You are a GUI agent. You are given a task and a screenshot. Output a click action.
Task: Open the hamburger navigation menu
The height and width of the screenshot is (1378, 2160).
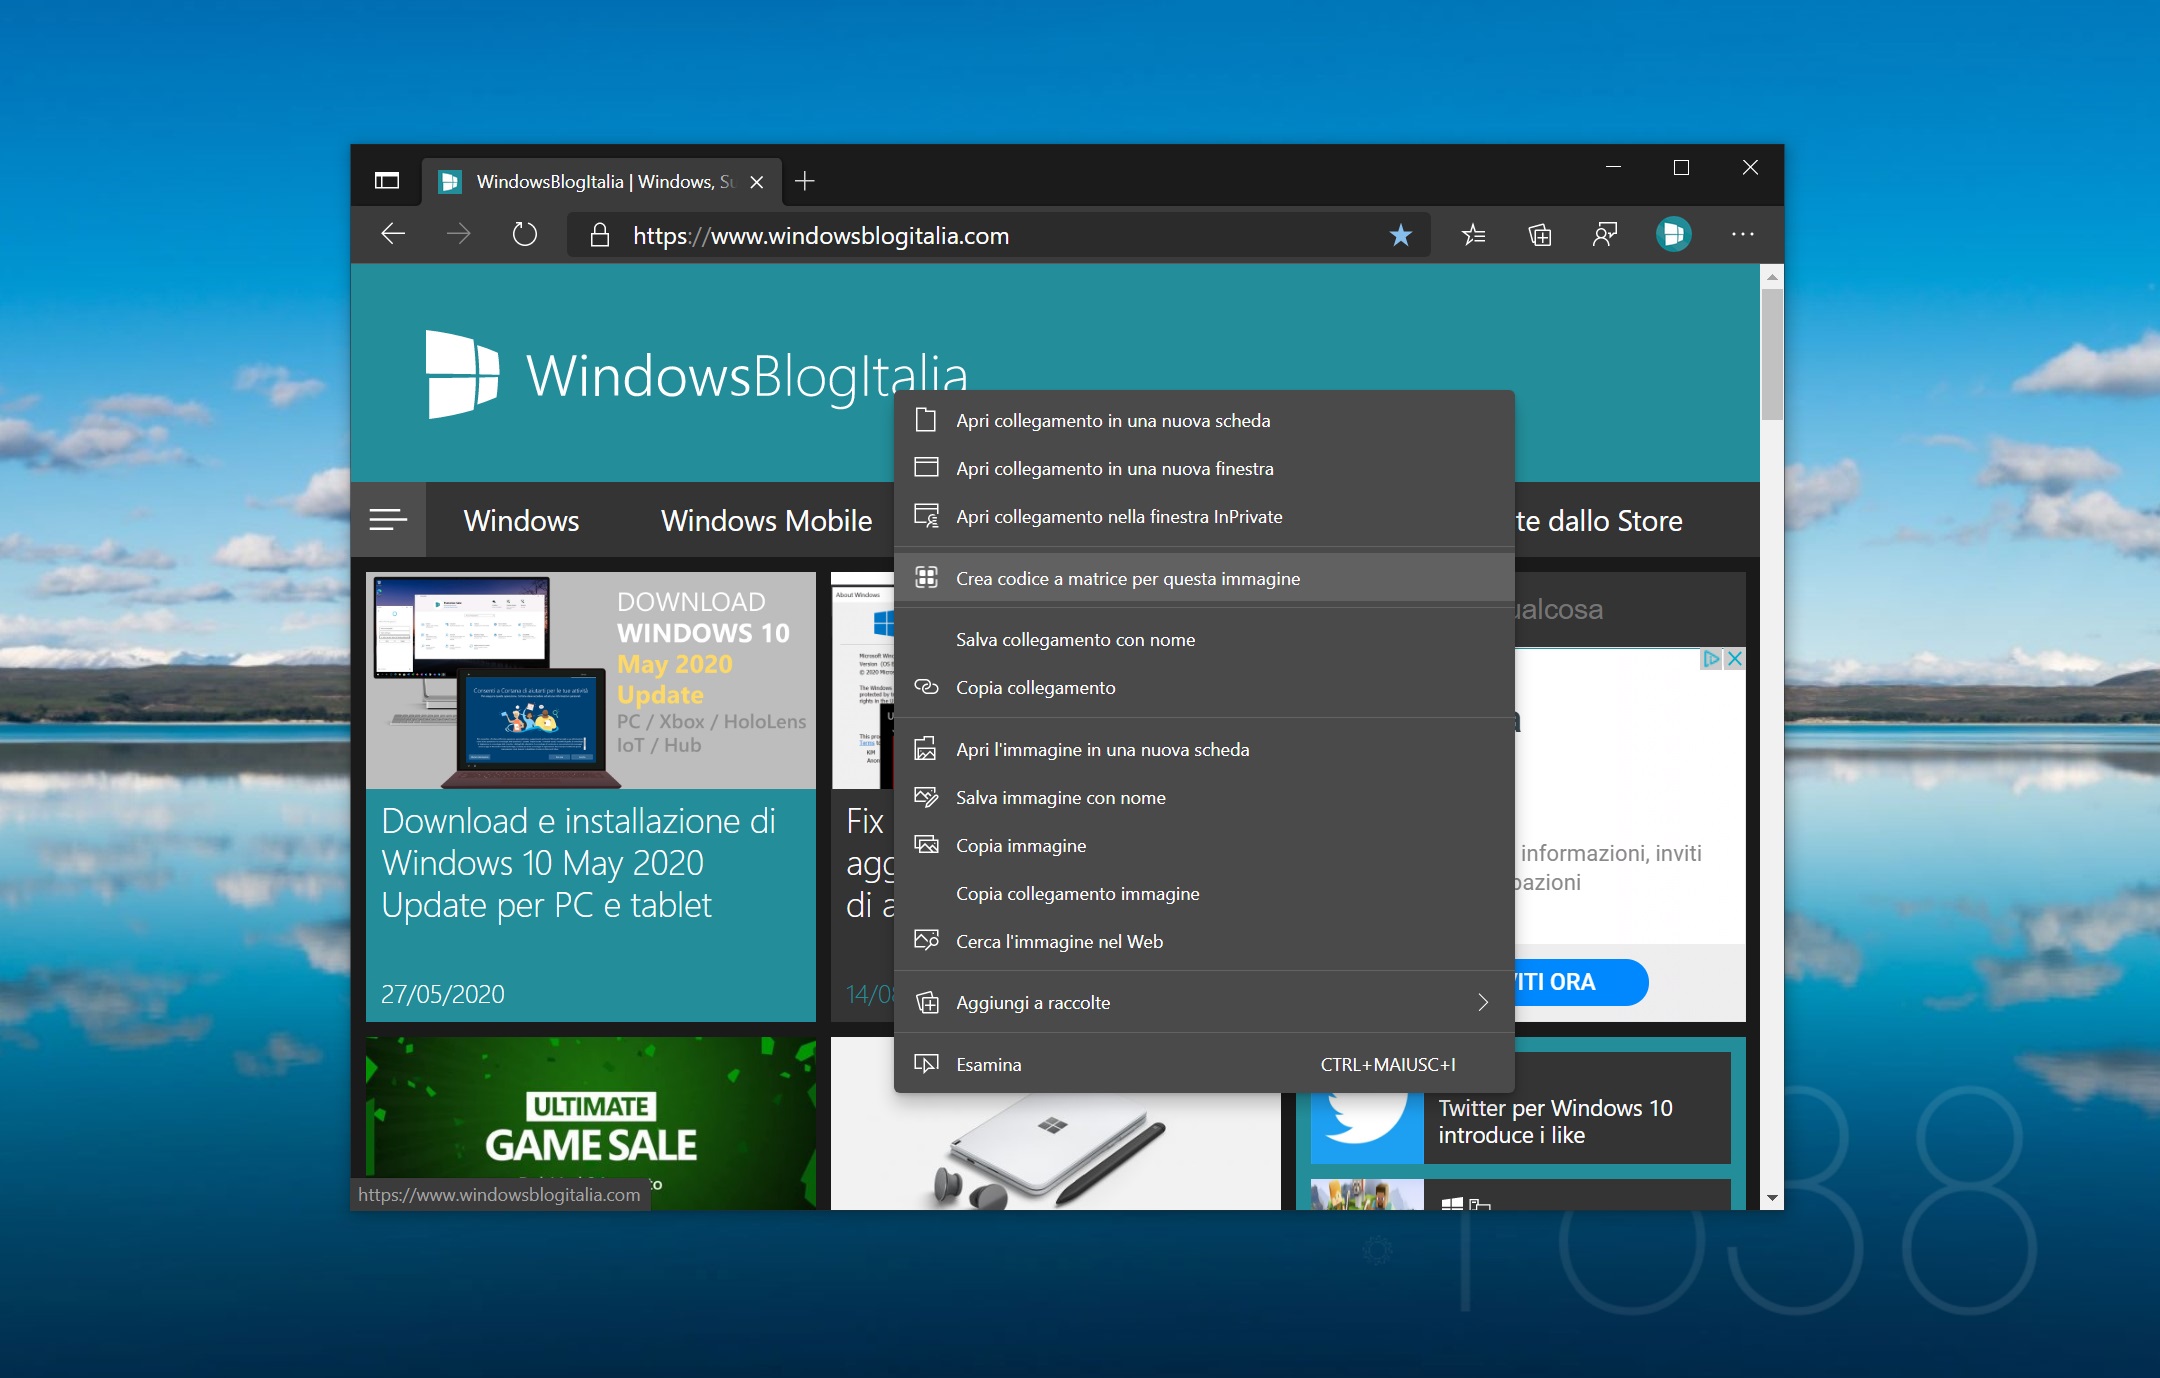(388, 519)
